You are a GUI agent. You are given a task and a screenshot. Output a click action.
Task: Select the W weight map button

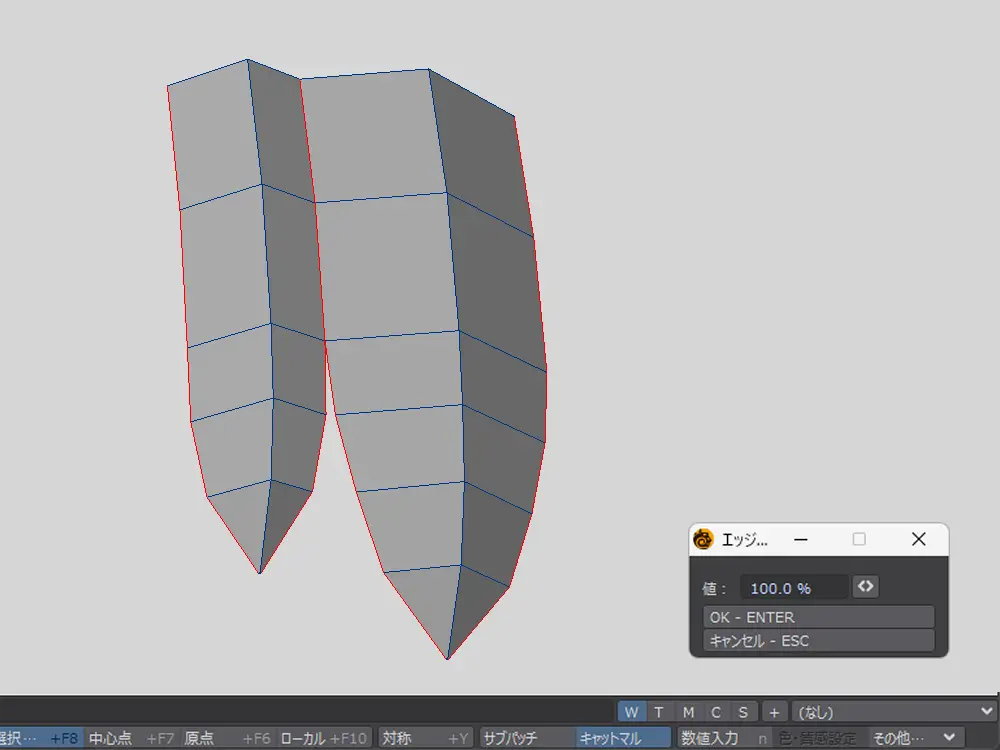coord(631,712)
